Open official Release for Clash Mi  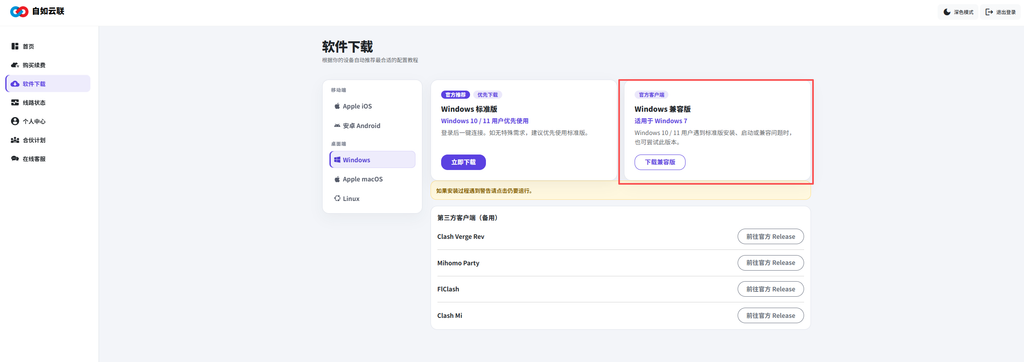pyautogui.click(x=771, y=315)
